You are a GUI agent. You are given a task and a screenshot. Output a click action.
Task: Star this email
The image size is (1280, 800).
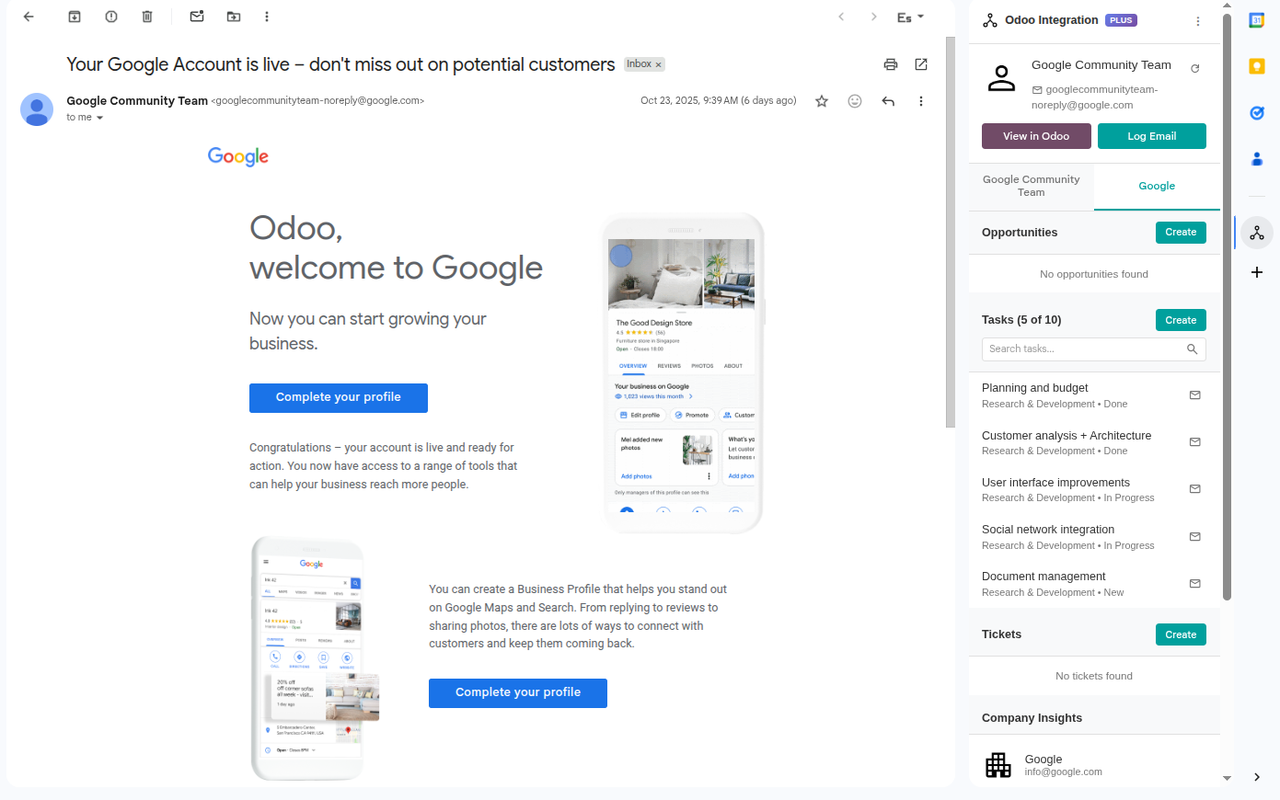[821, 101]
